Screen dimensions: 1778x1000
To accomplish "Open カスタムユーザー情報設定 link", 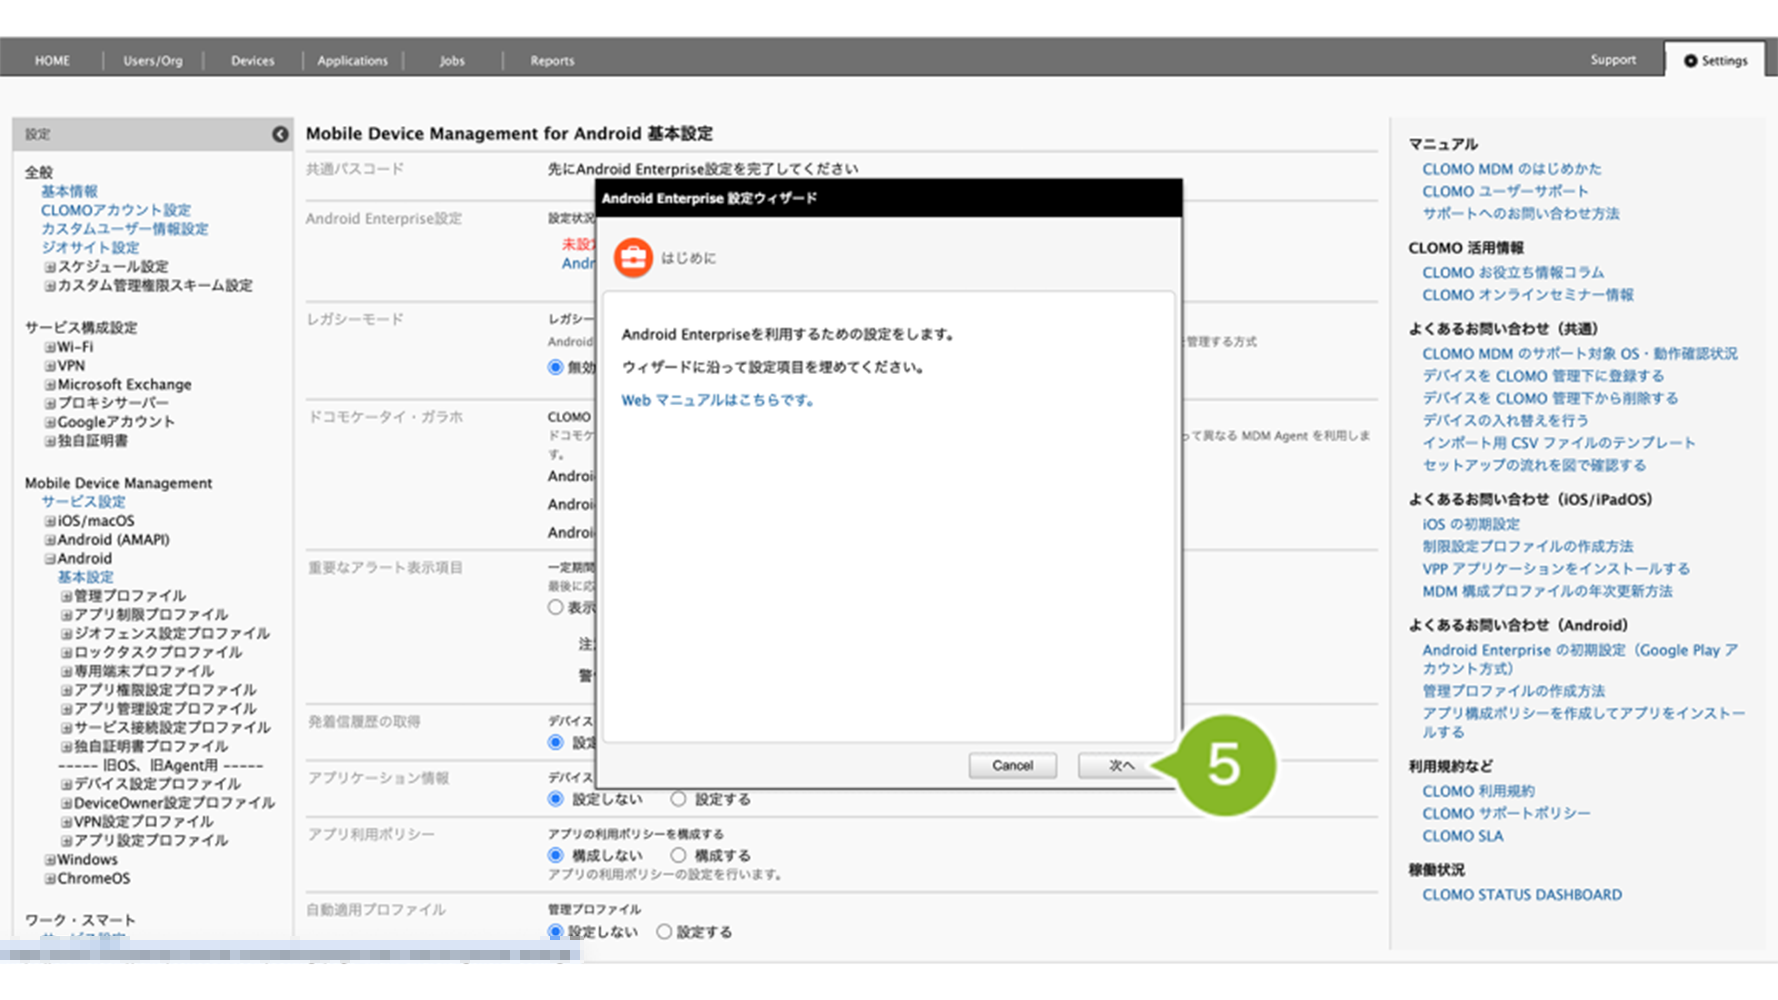I will click(124, 229).
